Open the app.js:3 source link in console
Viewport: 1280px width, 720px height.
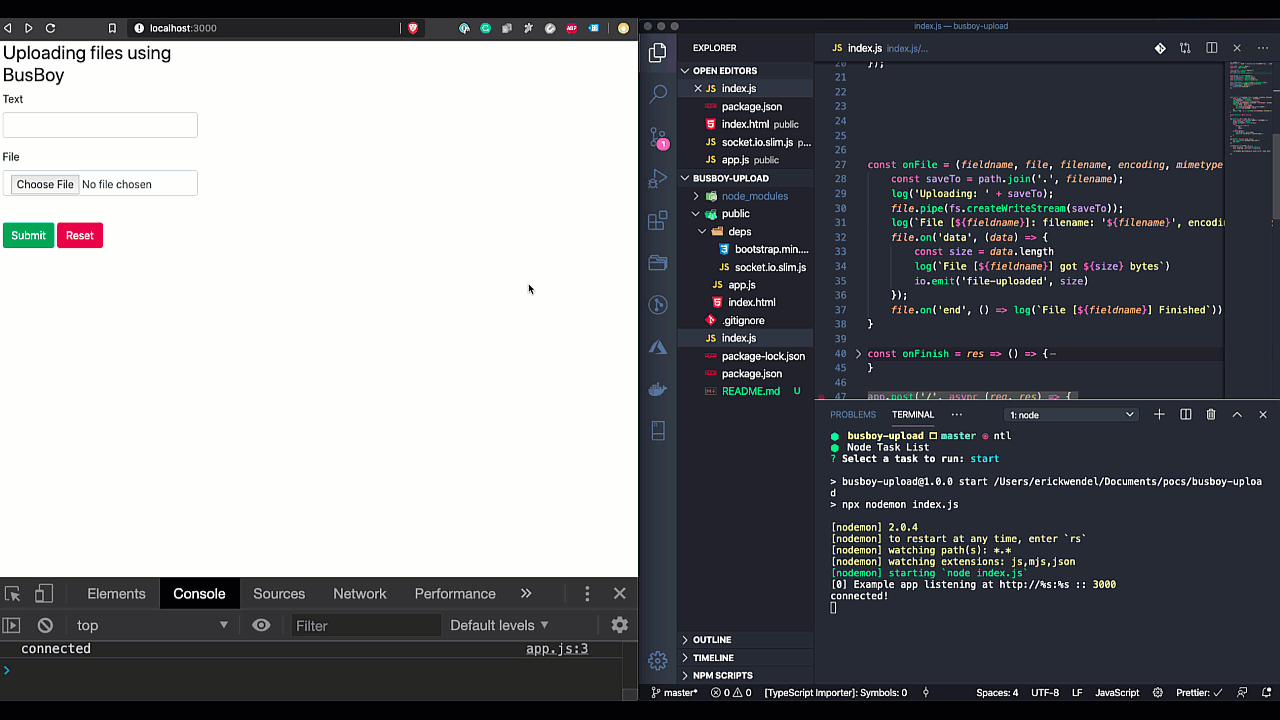tap(557, 649)
